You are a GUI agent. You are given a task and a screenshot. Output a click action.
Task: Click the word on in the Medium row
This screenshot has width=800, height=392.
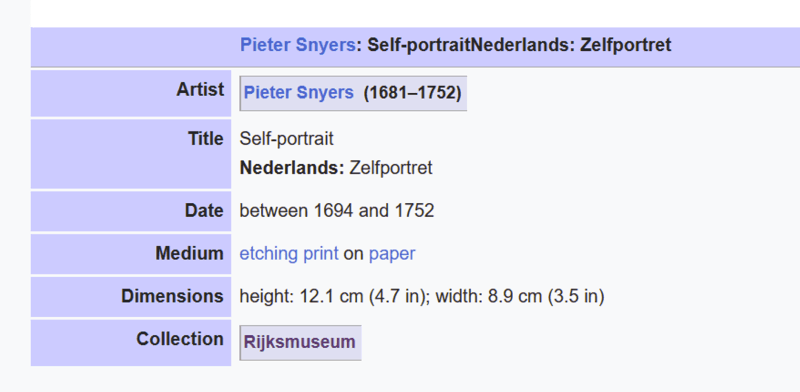tap(354, 254)
